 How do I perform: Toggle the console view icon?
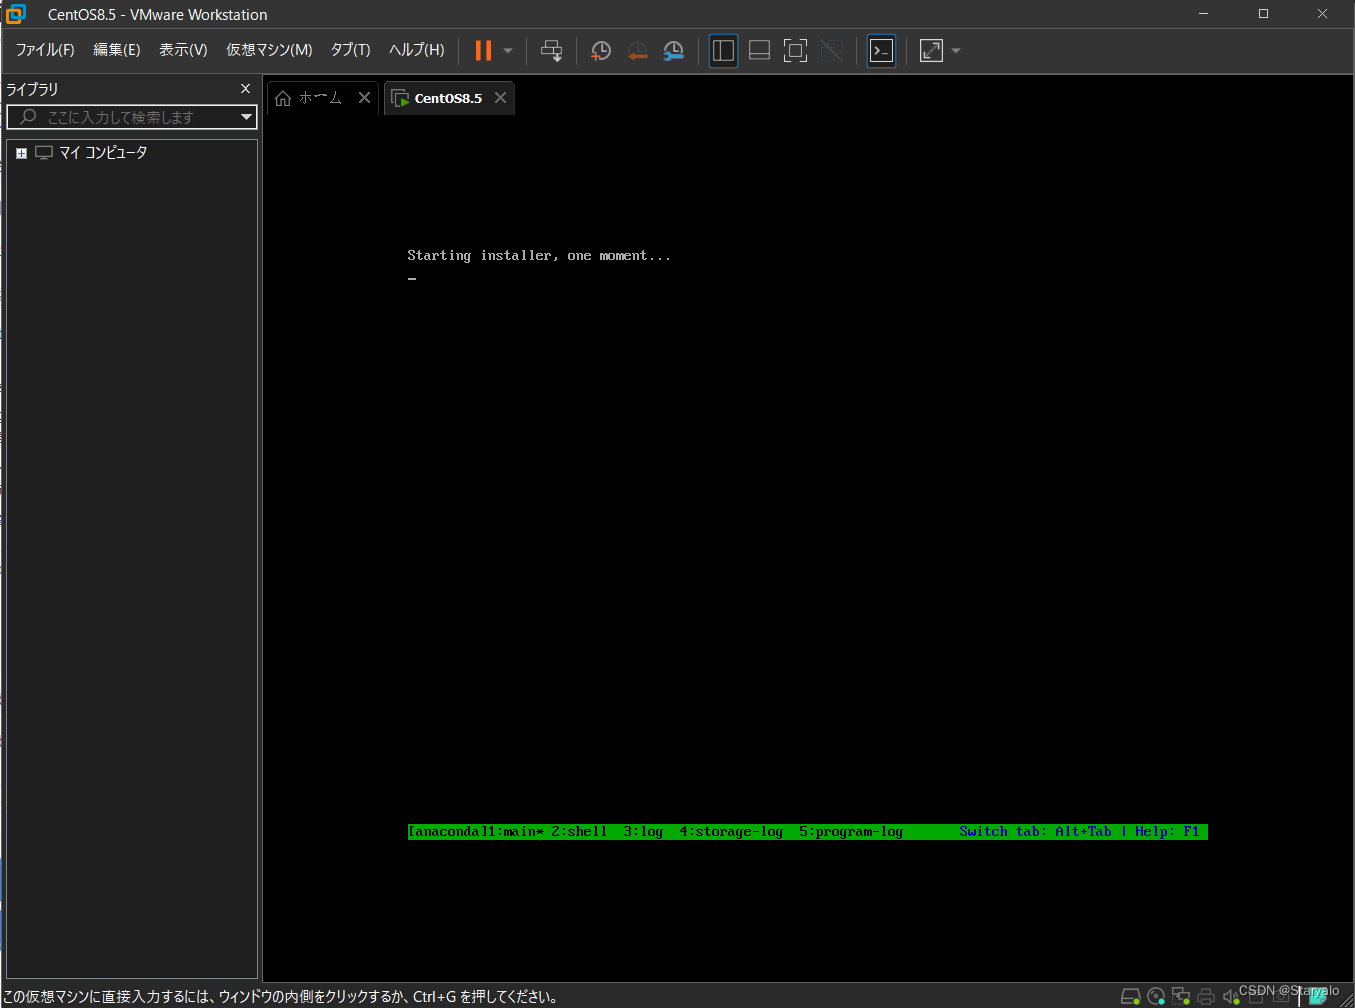tap(881, 50)
